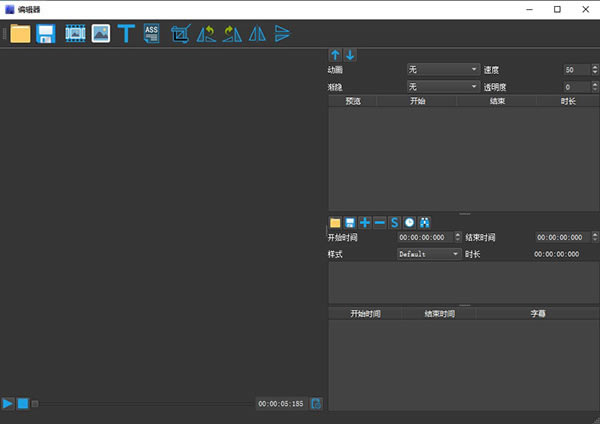Click the save floppy disk icon in main toolbar
600x424 pixels.
[46, 34]
